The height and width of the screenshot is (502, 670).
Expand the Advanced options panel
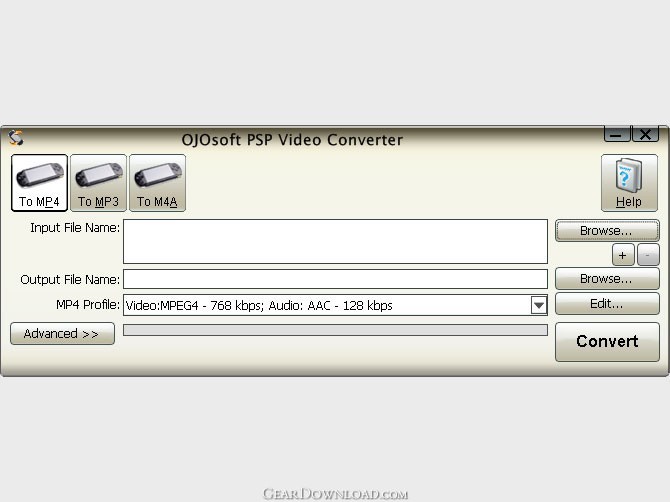click(x=62, y=333)
